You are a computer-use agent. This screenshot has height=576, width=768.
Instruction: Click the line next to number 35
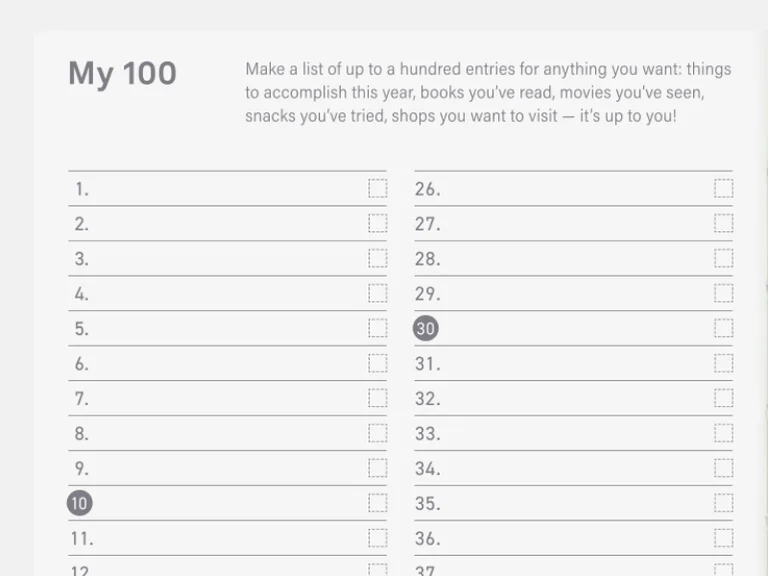[574, 503]
